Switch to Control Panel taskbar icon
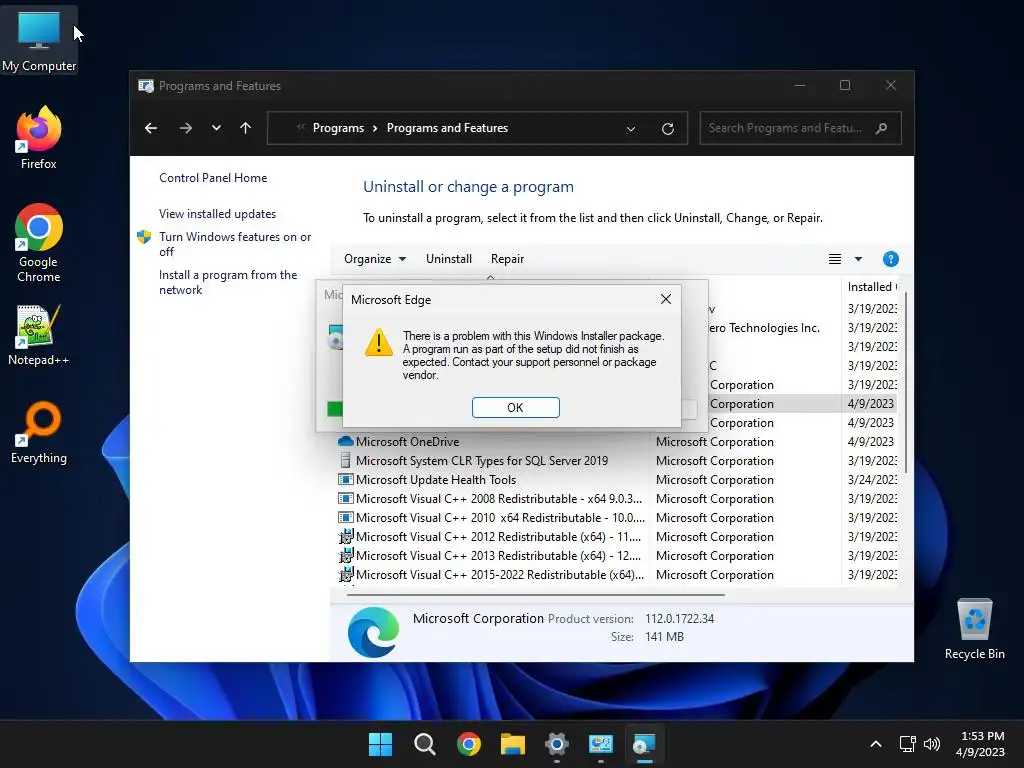1024x768 pixels. click(600, 744)
